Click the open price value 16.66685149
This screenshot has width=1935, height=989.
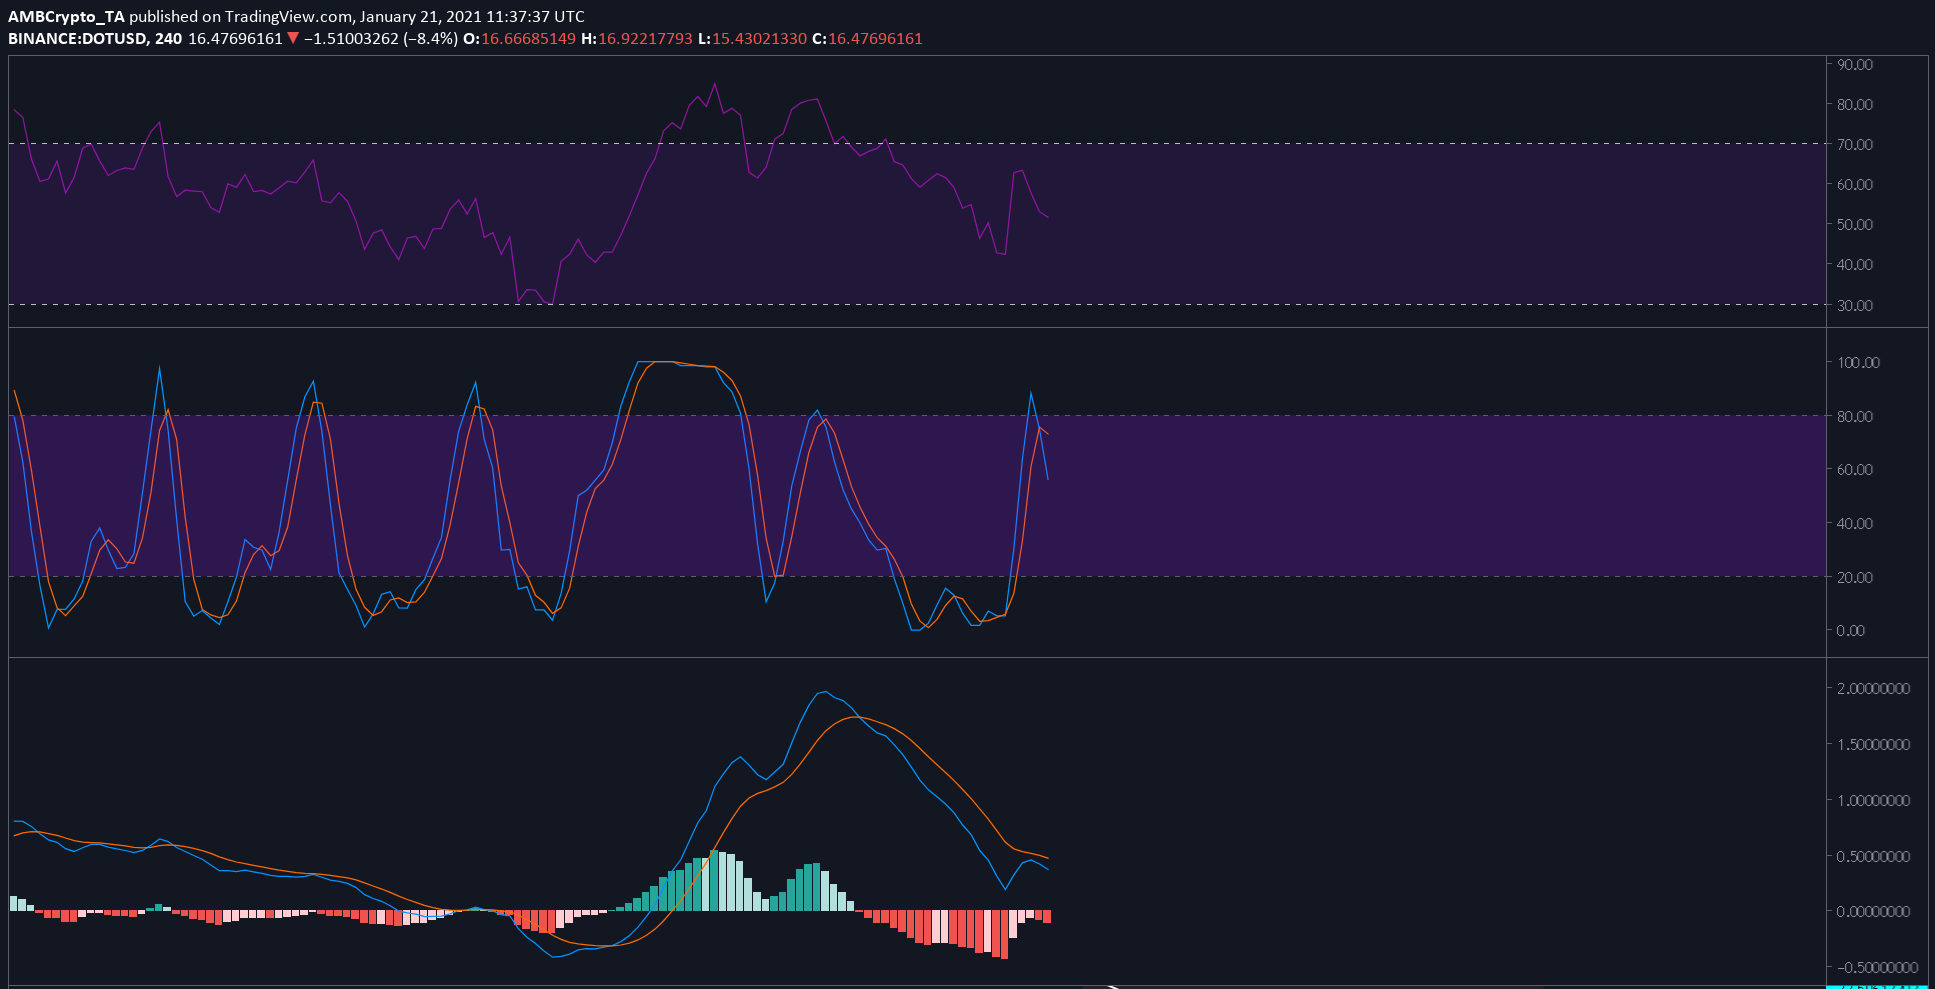tap(528, 38)
